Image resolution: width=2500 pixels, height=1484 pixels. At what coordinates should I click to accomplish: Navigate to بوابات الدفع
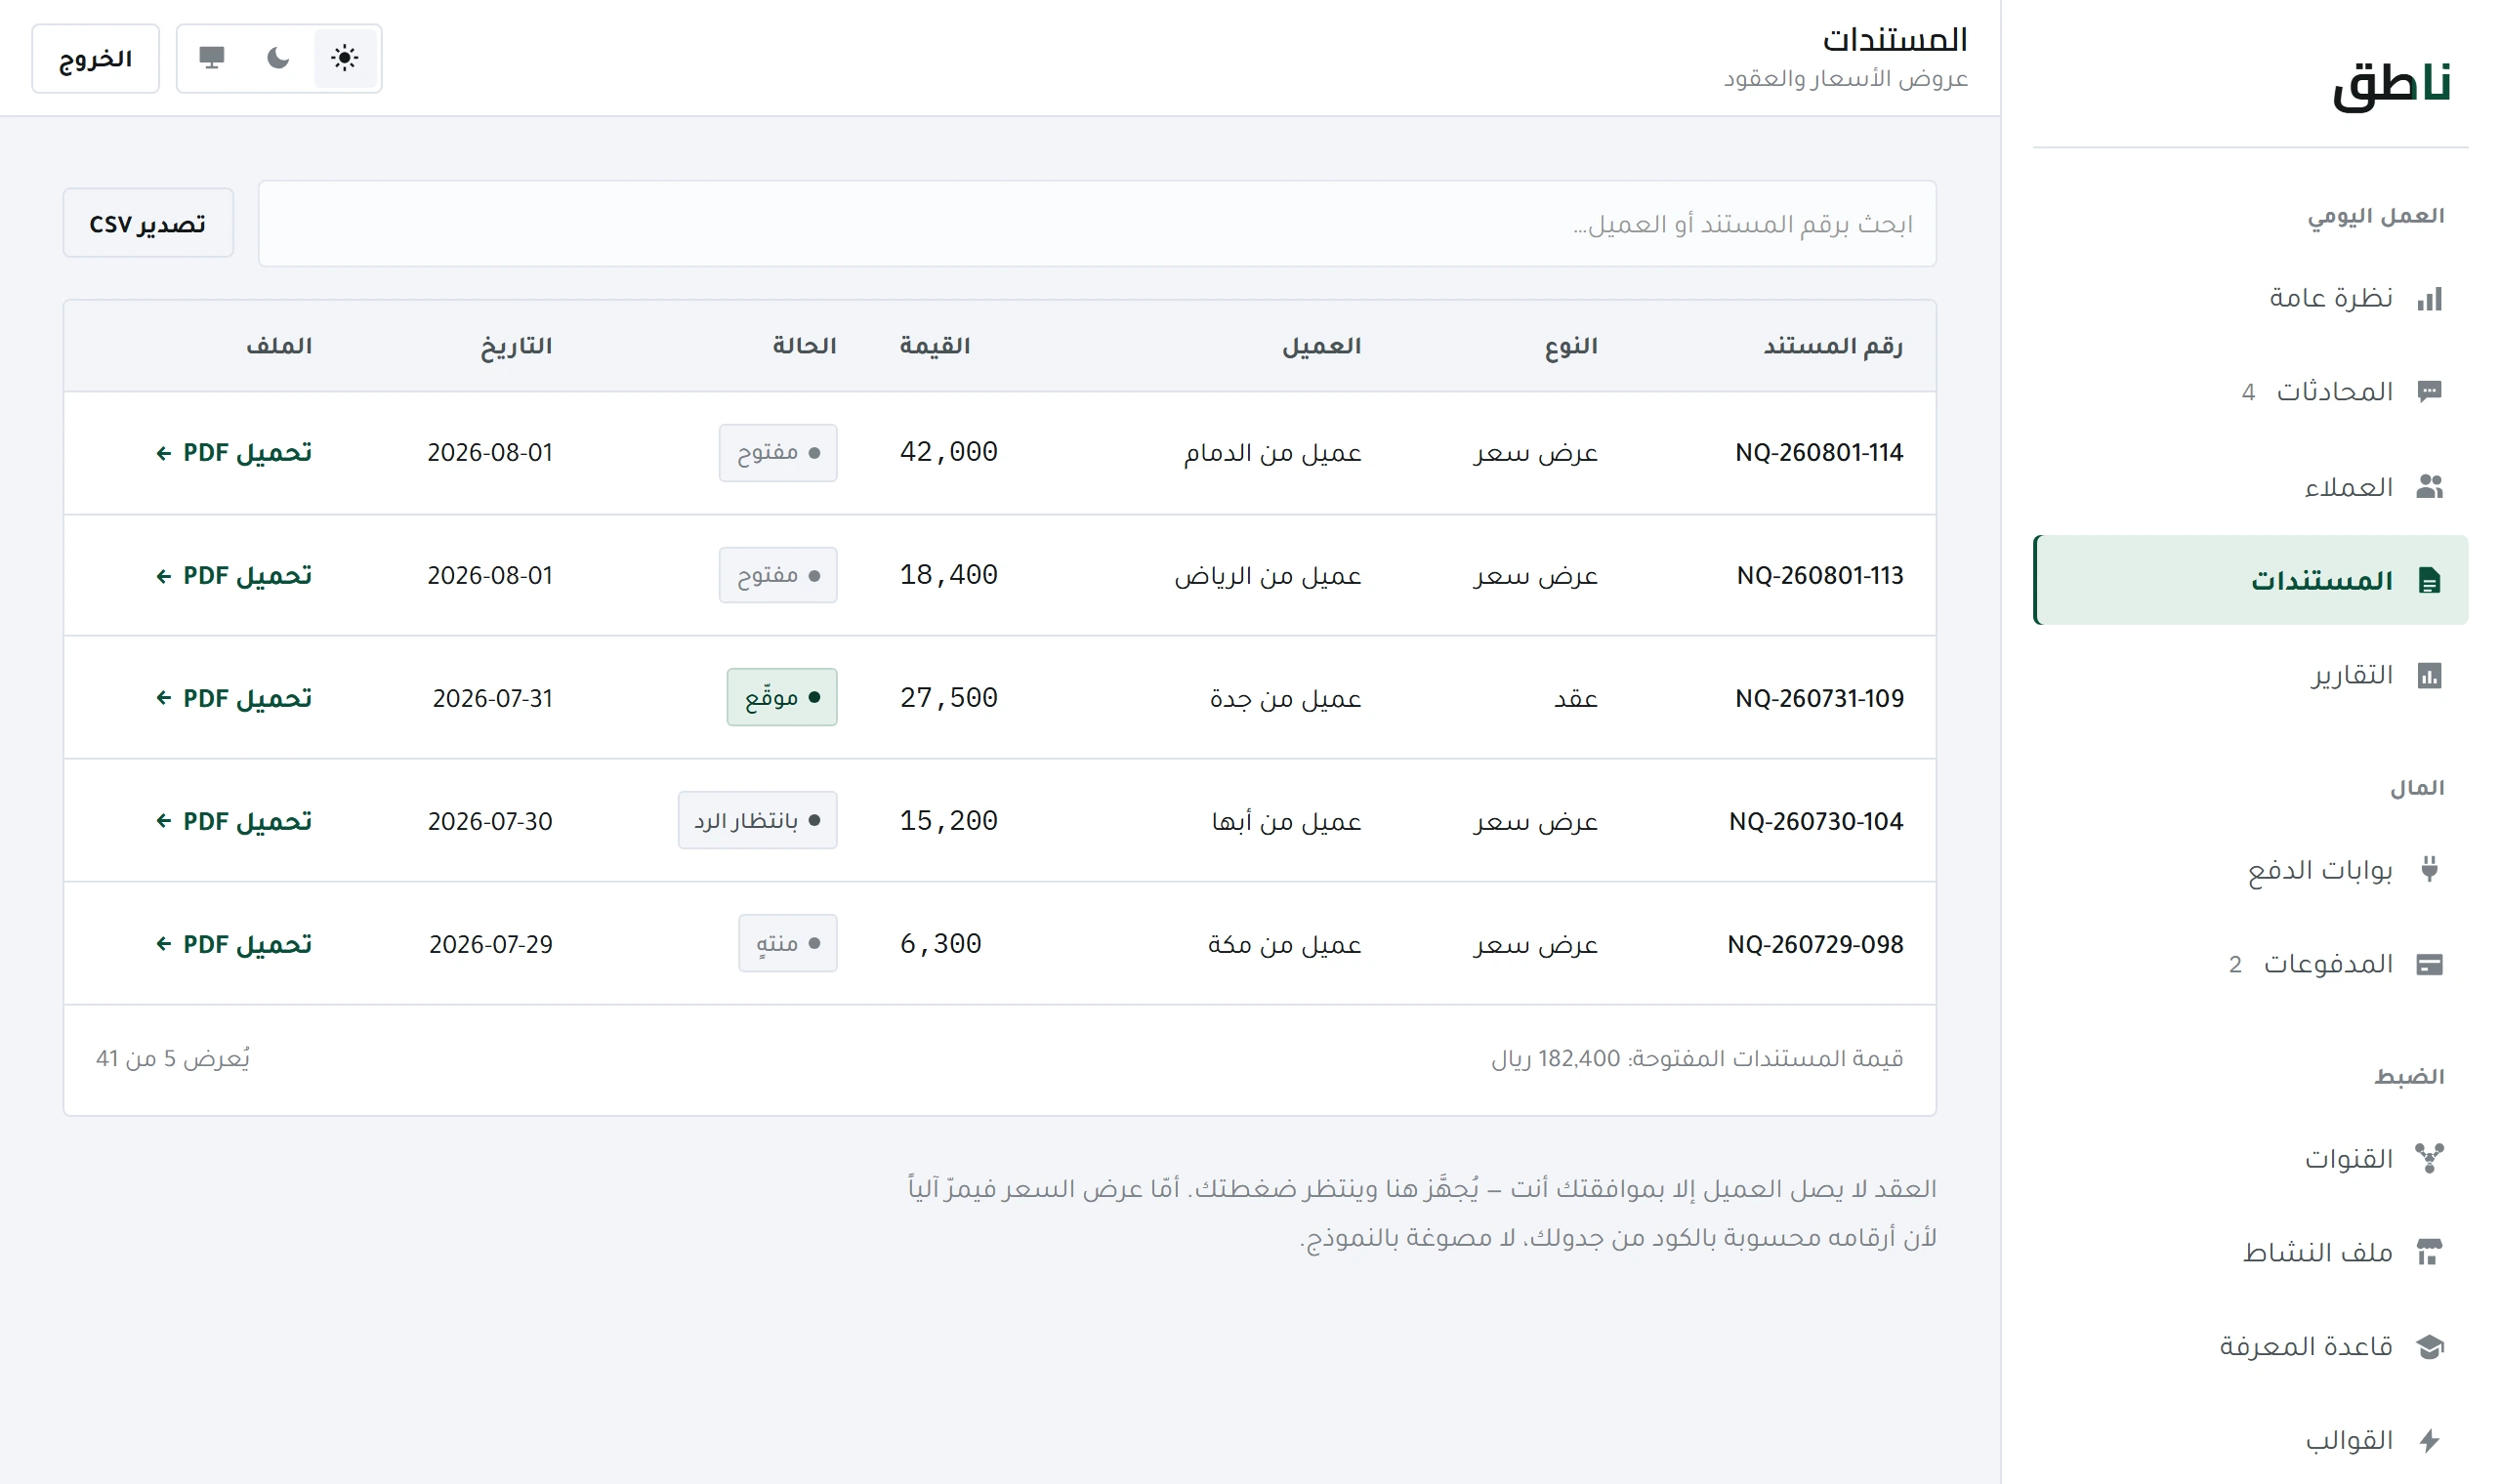click(2250, 869)
